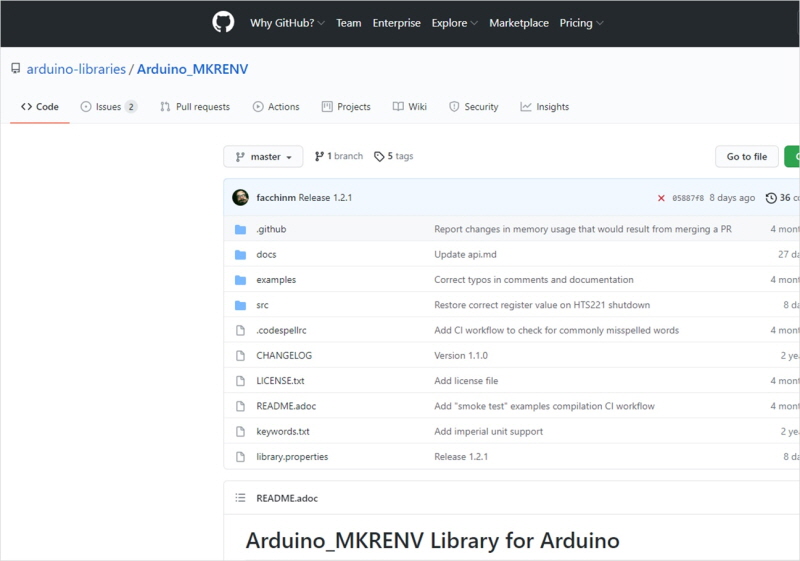
Task: Click the tag icon next to 5 tags
Action: 379,157
